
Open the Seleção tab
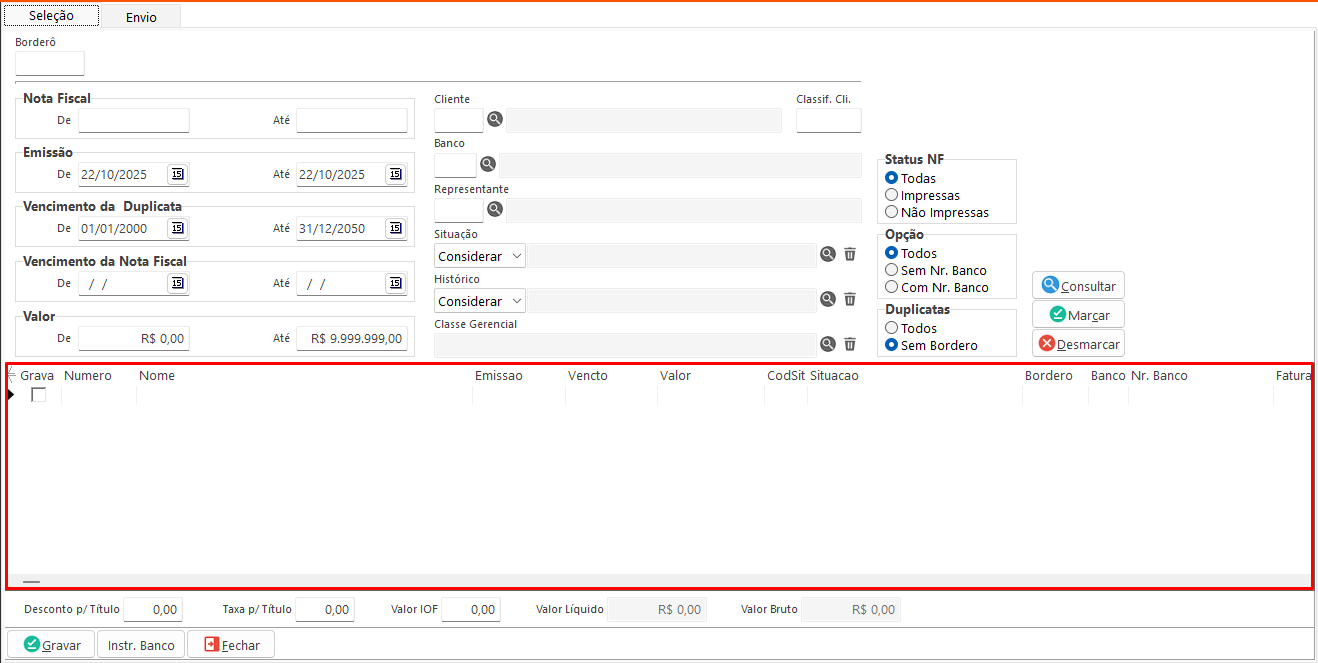point(51,16)
